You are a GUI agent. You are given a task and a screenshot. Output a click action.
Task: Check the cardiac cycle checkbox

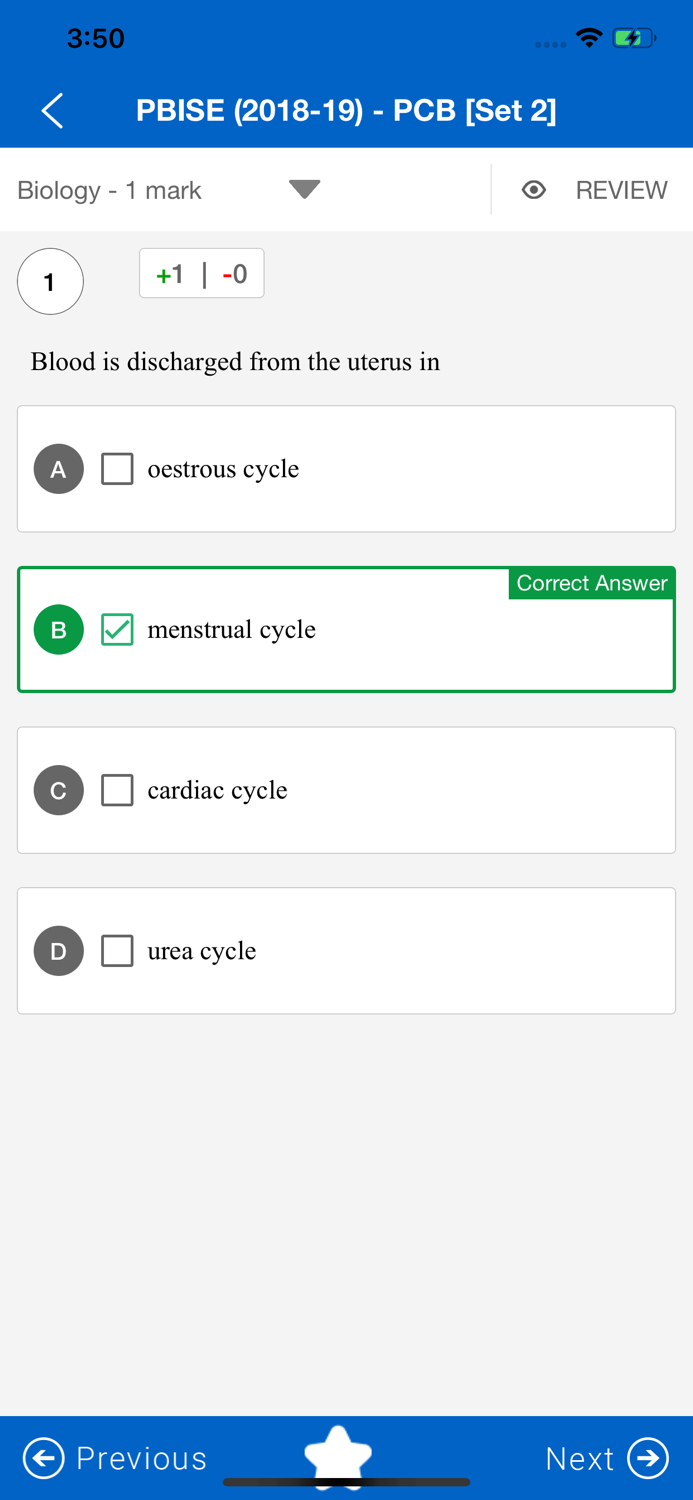pos(117,790)
